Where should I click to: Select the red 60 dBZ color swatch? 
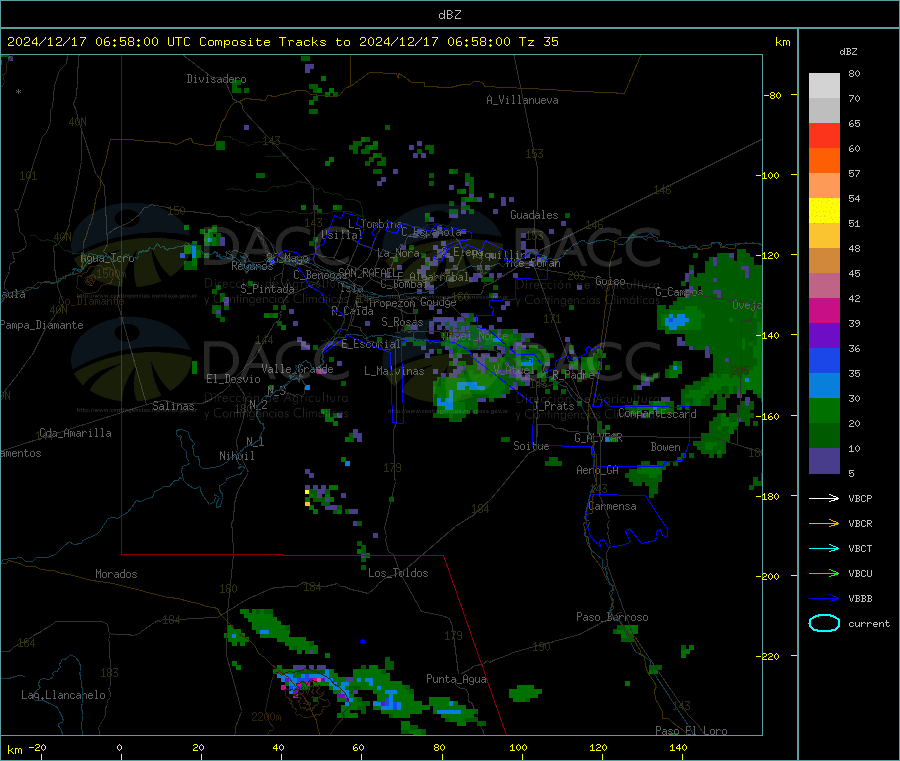pyautogui.click(x=824, y=135)
